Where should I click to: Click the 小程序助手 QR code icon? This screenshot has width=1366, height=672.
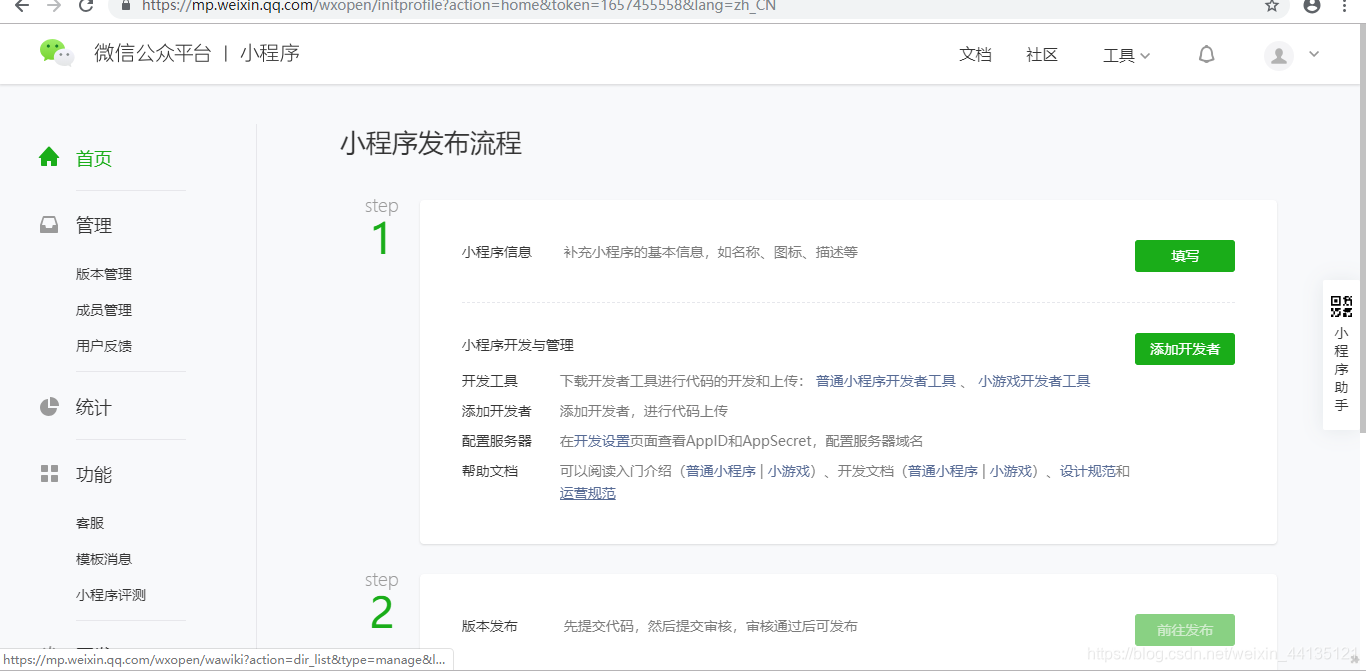coord(1341,307)
